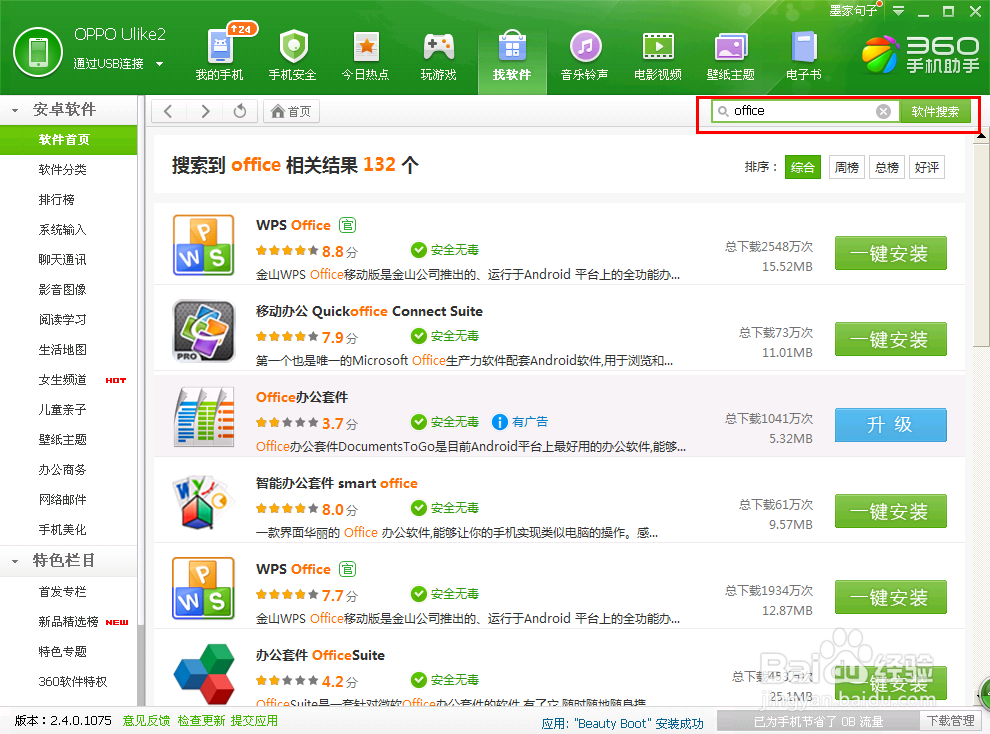Upgrade Office办公套件 with 升级 button
Image resolution: width=990 pixels, height=734 pixels.
890,425
